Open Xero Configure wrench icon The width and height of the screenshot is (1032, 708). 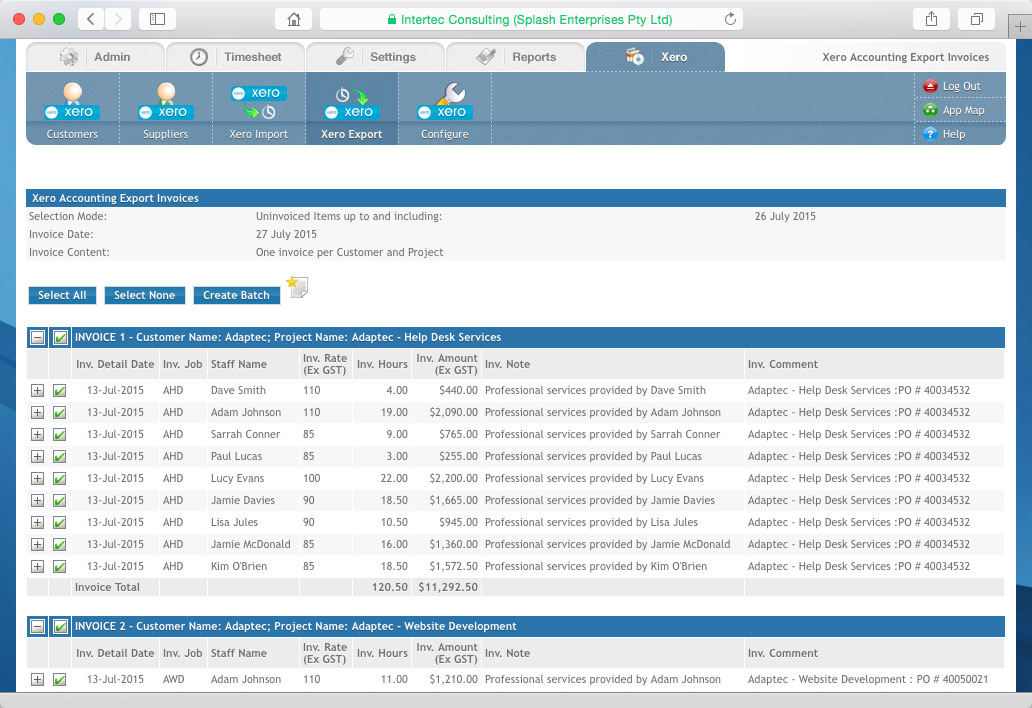tap(445, 103)
